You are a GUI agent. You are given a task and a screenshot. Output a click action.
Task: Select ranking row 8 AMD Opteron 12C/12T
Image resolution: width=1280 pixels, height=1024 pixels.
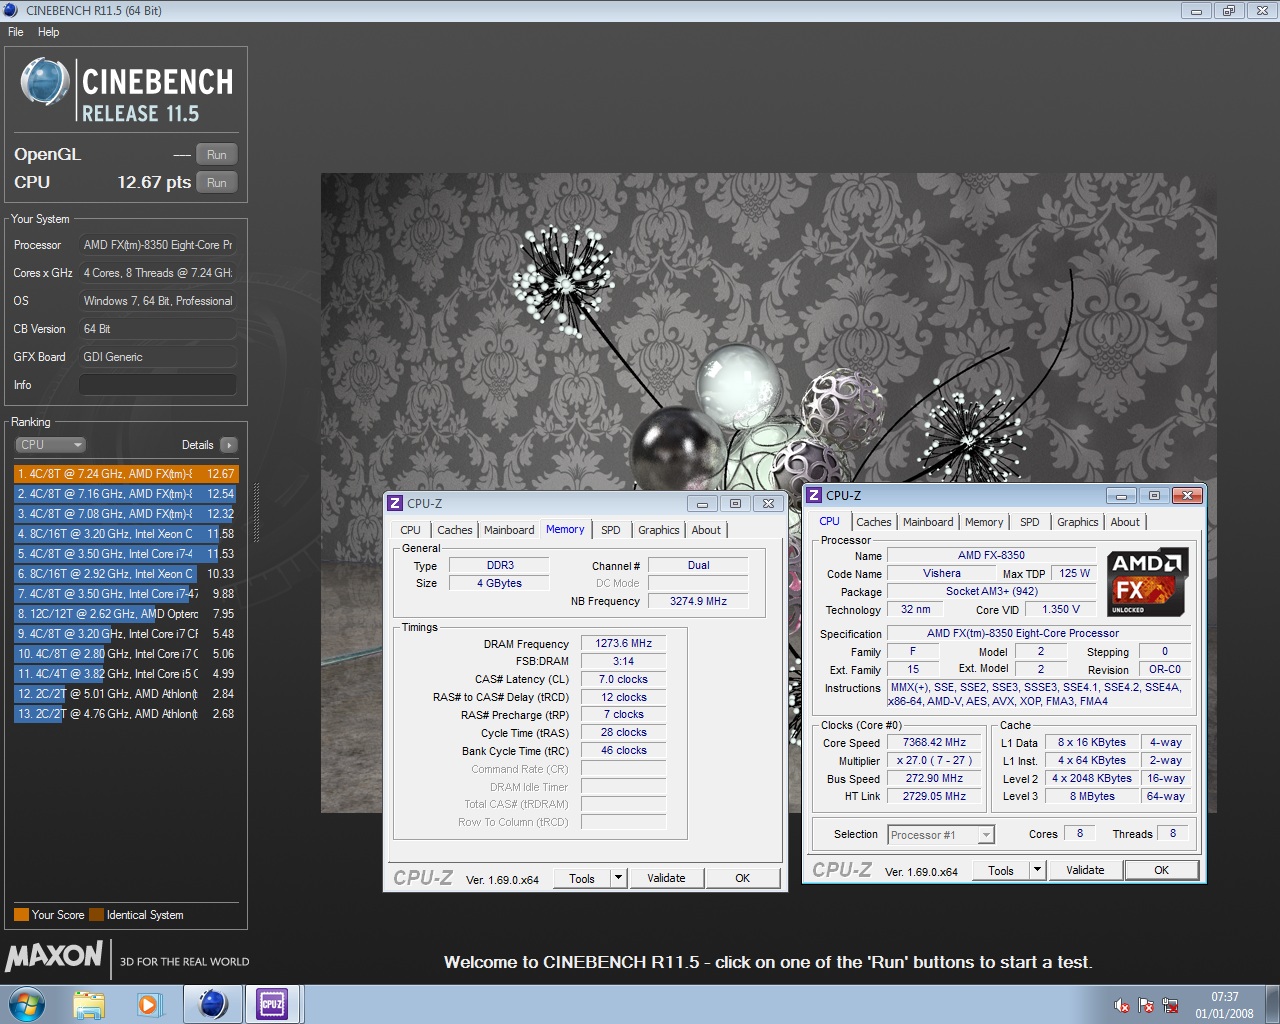126,614
